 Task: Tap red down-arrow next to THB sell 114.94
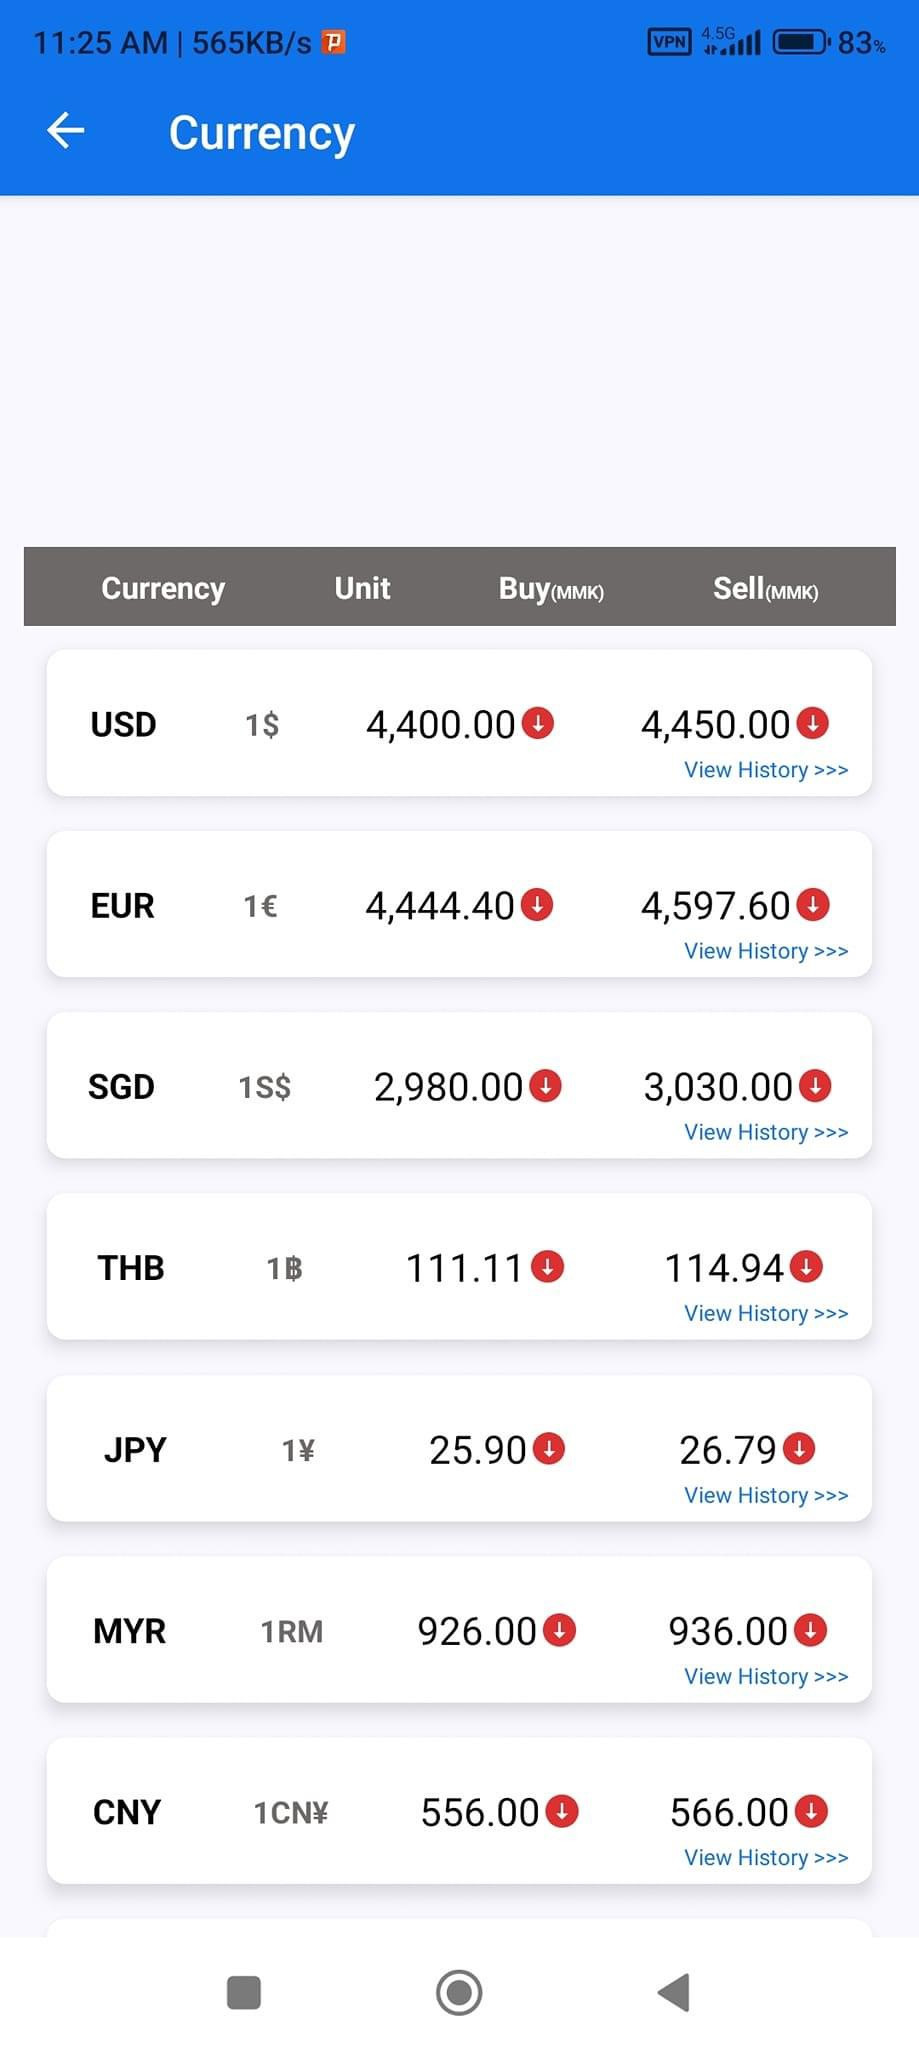(806, 1267)
